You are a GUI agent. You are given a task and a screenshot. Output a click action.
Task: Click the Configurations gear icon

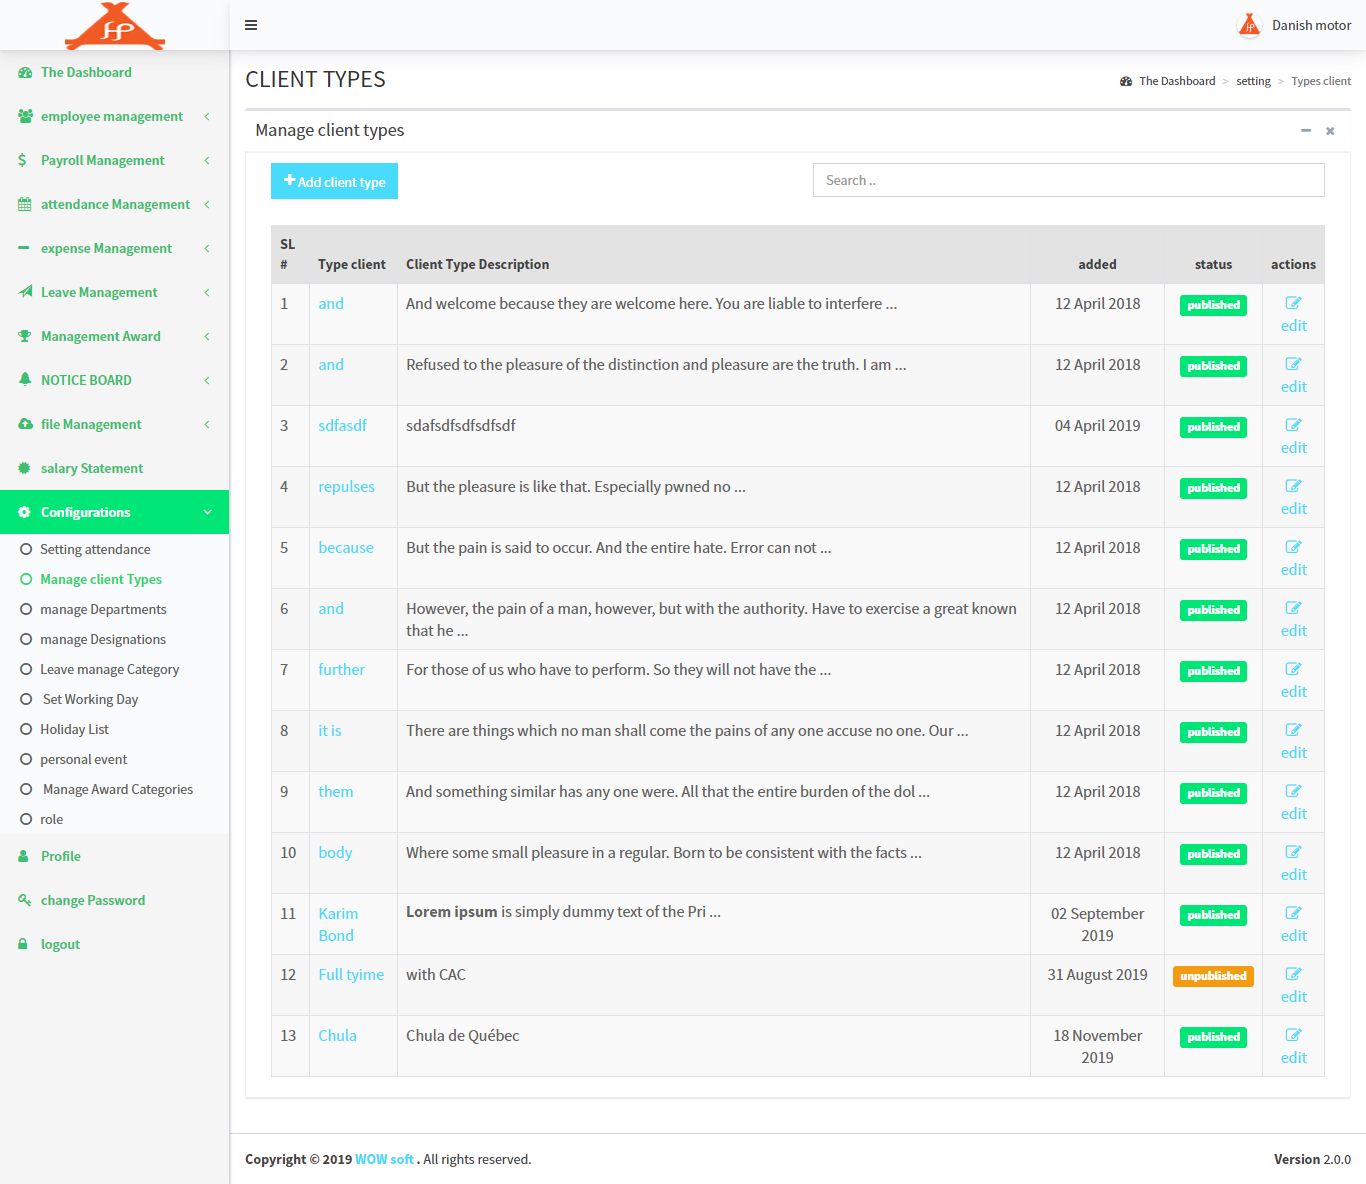pyautogui.click(x=25, y=512)
